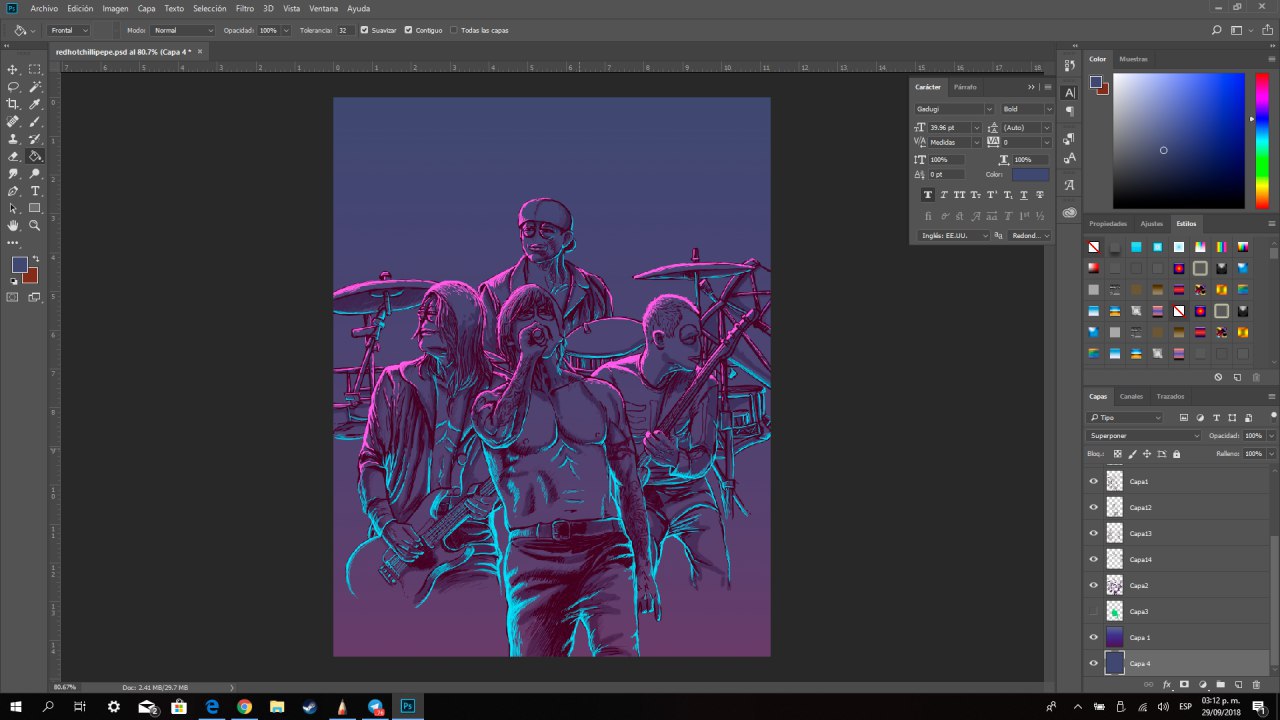
Task: Select the Path Selection tool
Action: coord(13,208)
